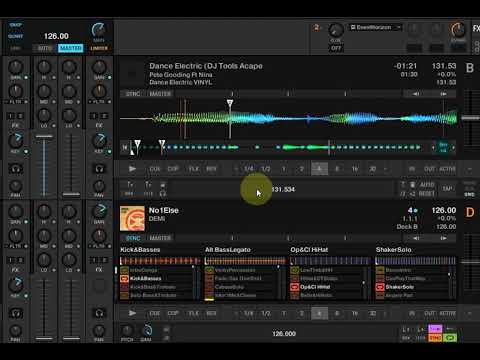The image size is (480, 360).
Task: Toggle the LIMITER button
Action: point(99,48)
